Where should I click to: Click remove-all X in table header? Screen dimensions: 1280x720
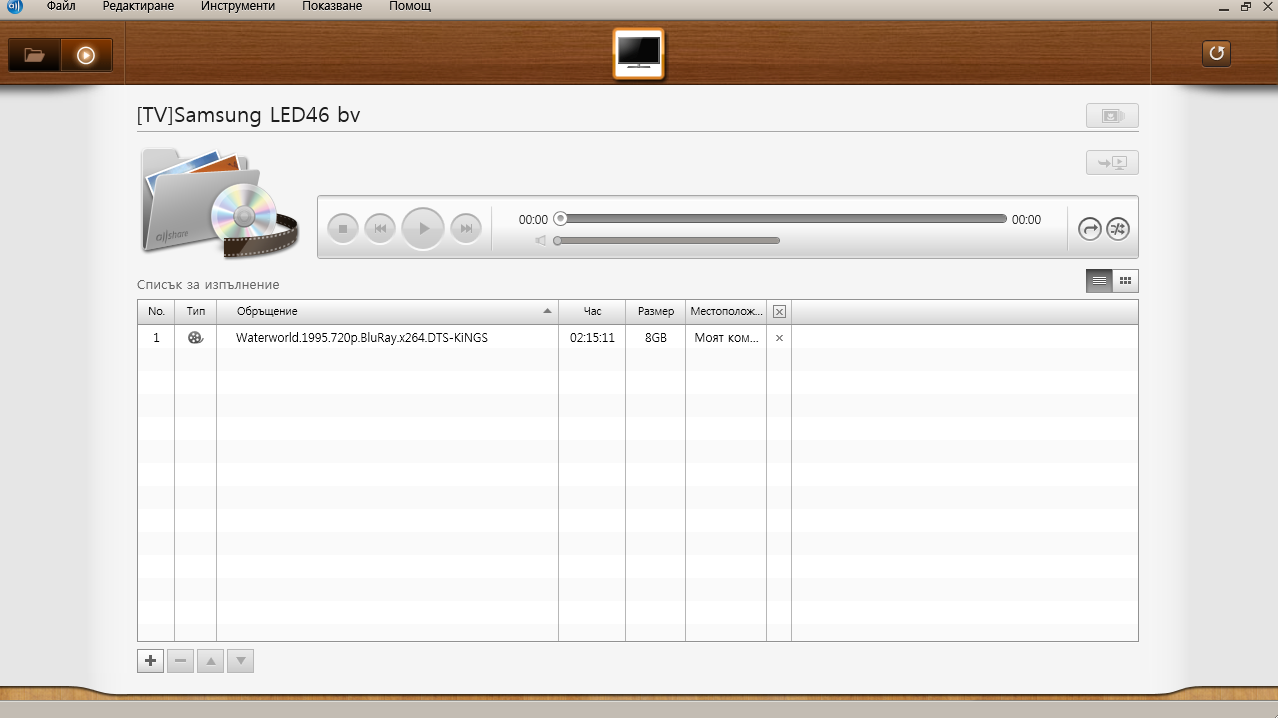click(x=779, y=312)
